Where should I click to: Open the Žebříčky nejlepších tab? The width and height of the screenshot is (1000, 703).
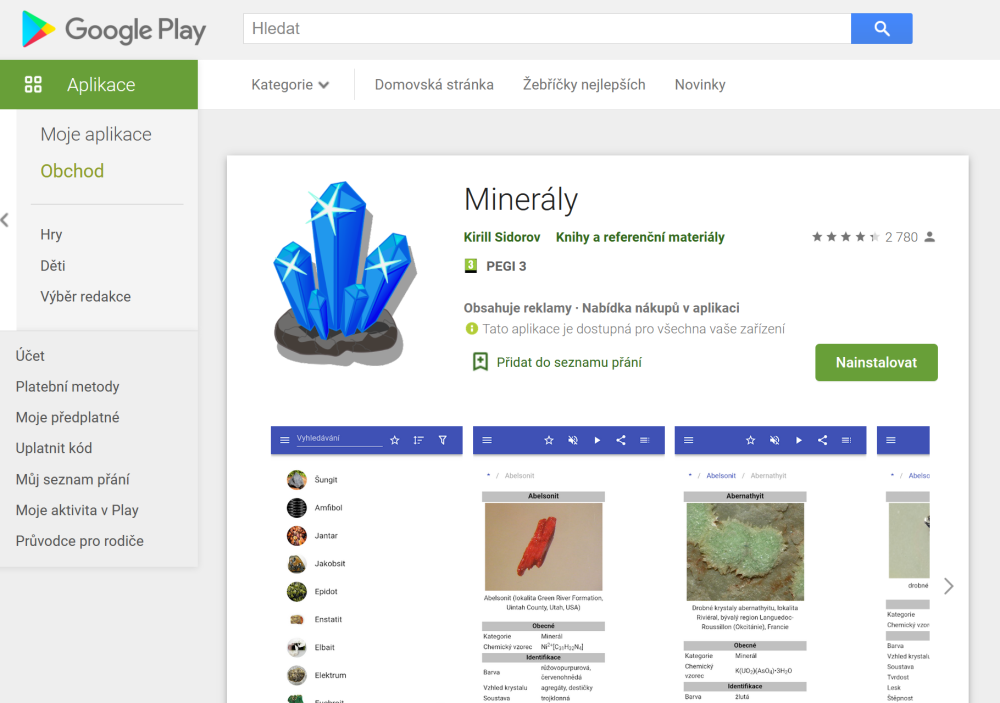584,84
